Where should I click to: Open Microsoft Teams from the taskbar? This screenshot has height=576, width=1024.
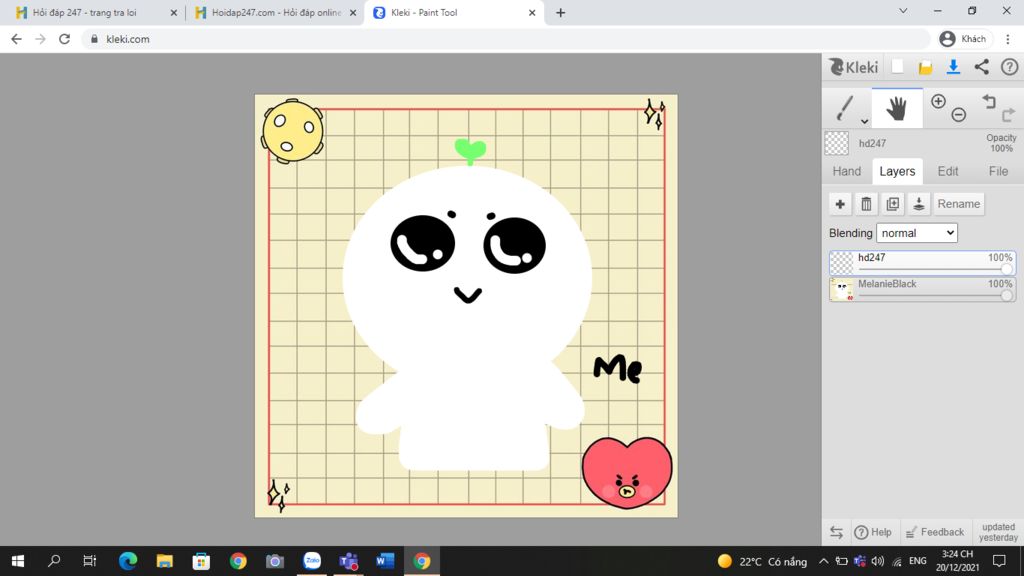tap(349, 561)
